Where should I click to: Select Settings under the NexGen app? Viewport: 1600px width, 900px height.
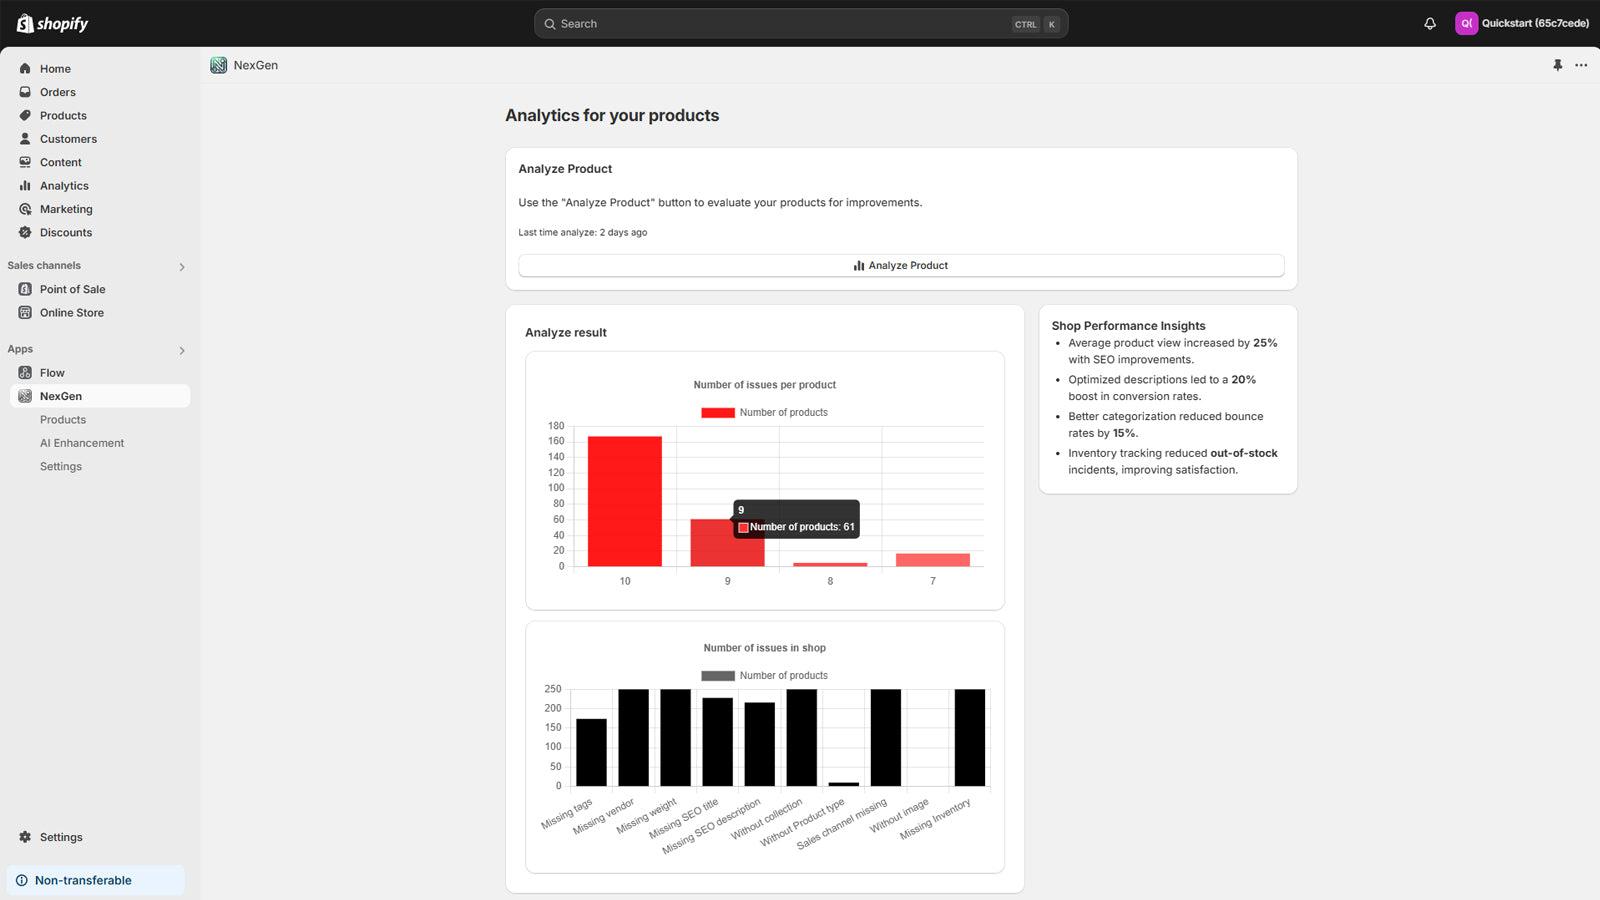pyautogui.click(x=61, y=466)
